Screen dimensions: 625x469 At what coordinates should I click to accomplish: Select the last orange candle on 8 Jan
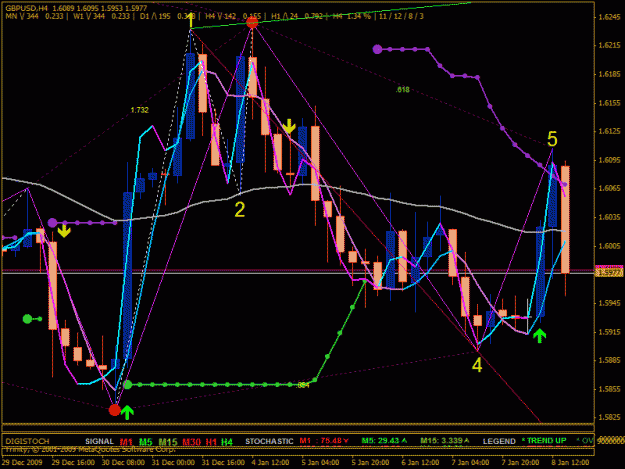(565, 228)
